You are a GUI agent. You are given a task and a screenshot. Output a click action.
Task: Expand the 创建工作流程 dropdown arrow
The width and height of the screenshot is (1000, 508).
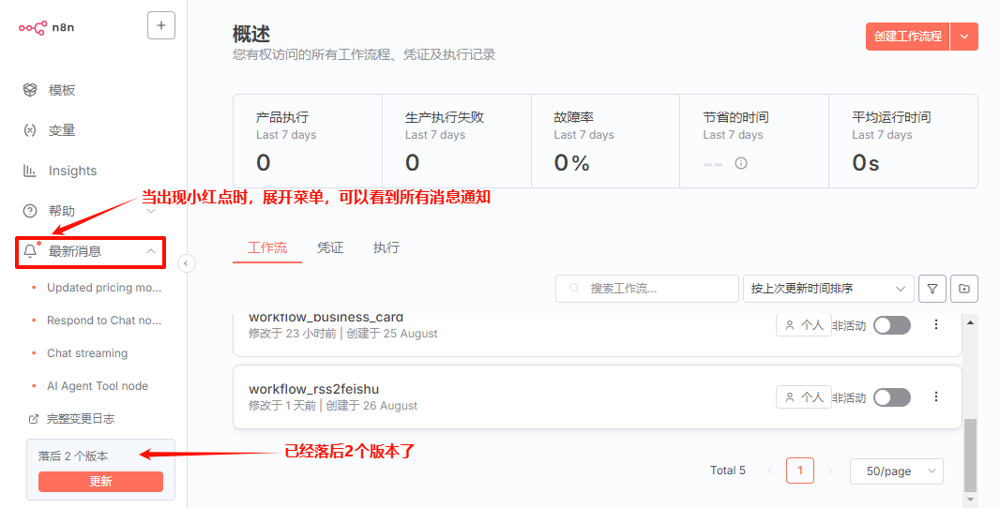coord(964,36)
